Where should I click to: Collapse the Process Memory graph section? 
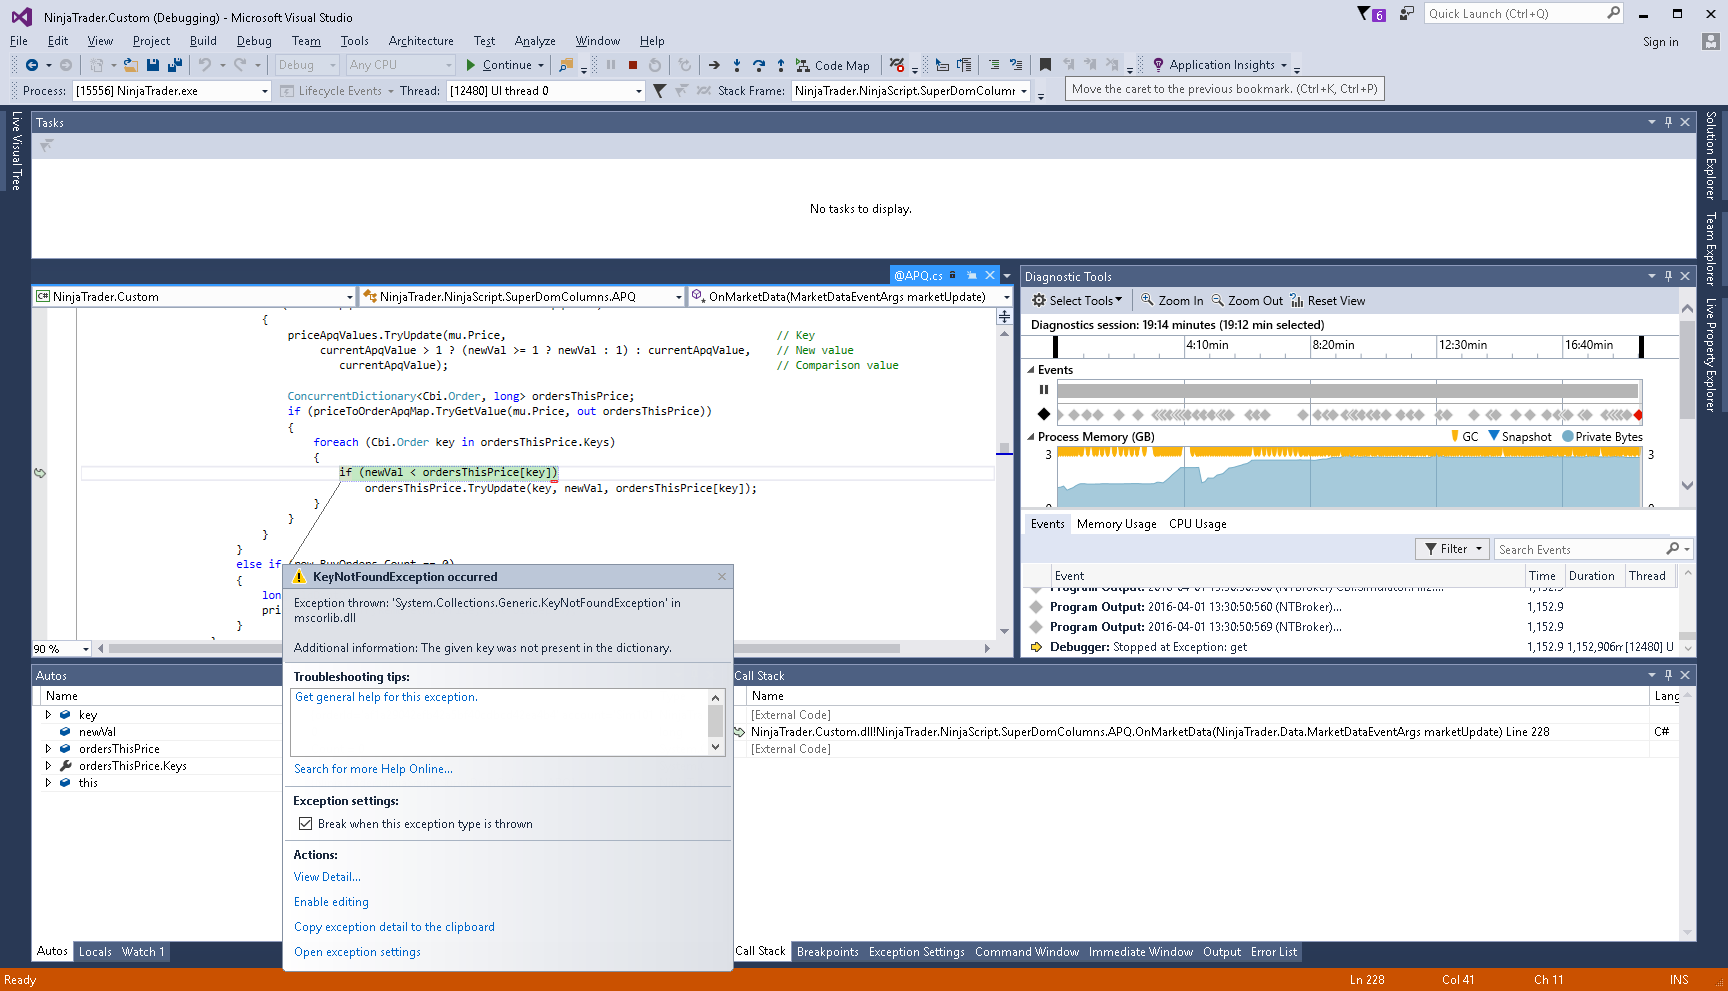click(1031, 437)
